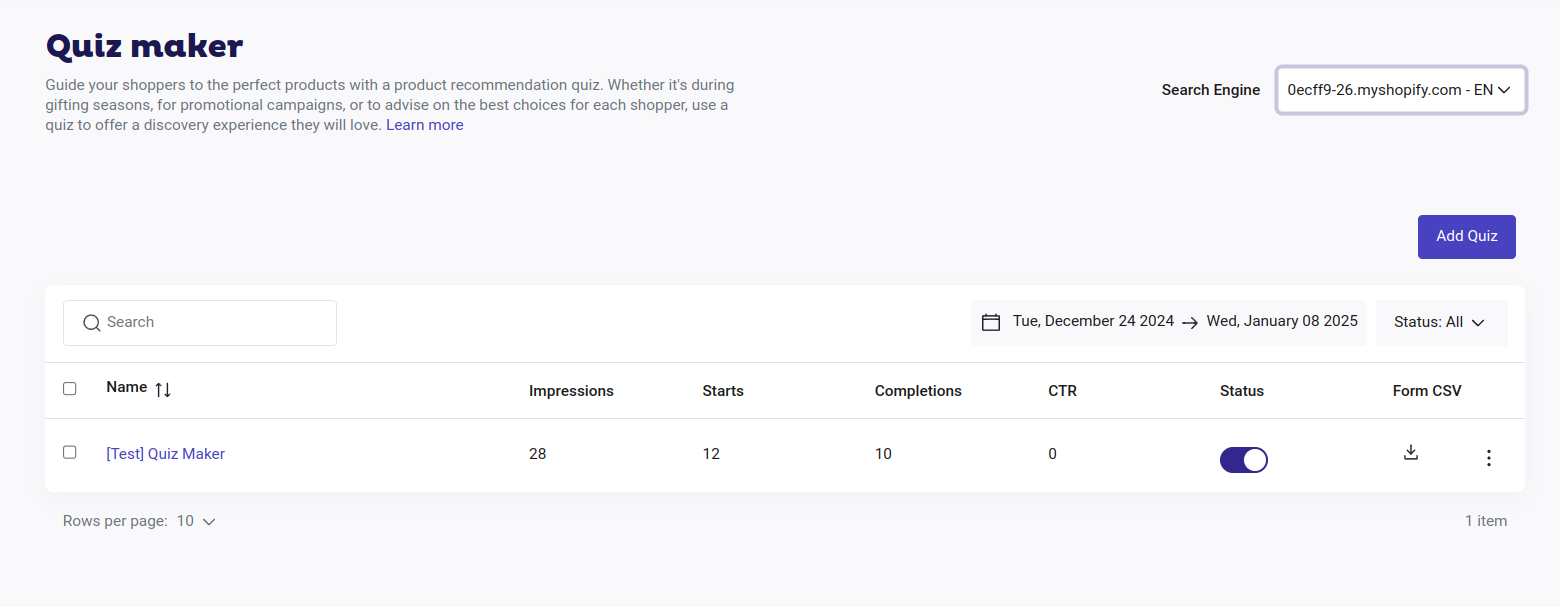Click the Completions column header
This screenshot has height=607, width=1560.
point(918,391)
